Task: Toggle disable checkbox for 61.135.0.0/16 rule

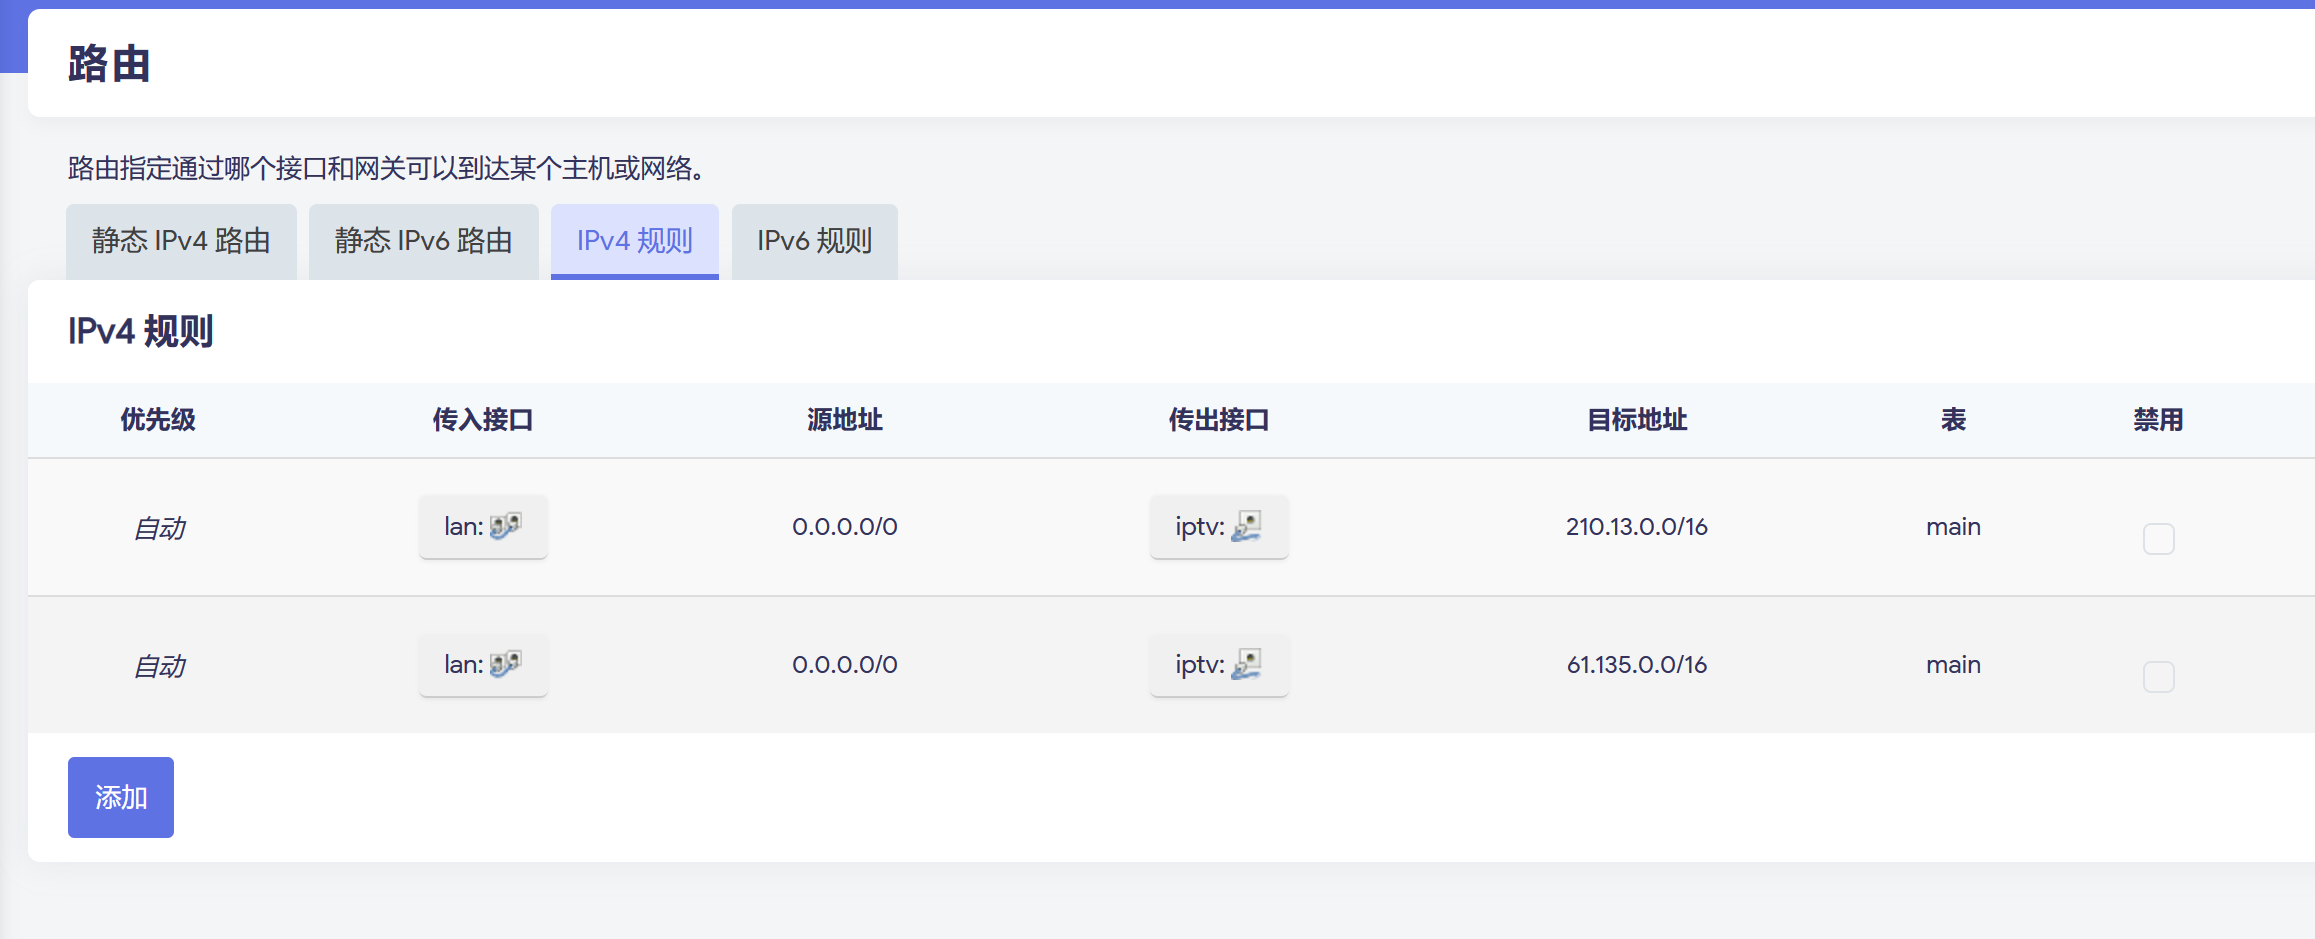Action: pyautogui.click(x=2158, y=677)
